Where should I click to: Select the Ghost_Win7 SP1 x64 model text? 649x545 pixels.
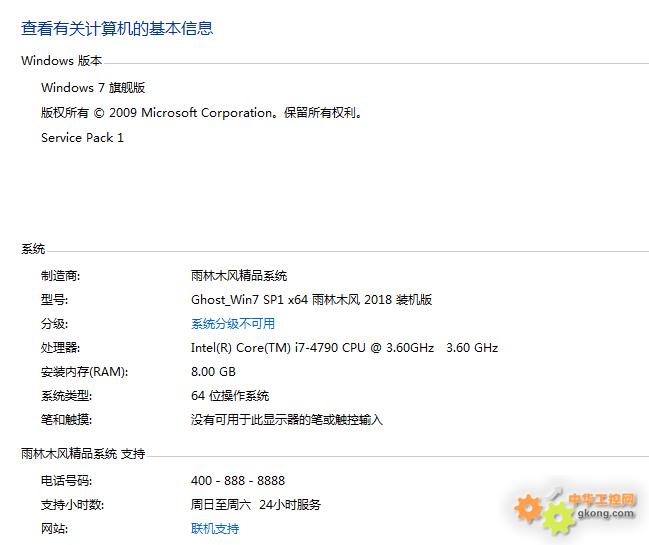pyautogui.click(x=311, y=300)
